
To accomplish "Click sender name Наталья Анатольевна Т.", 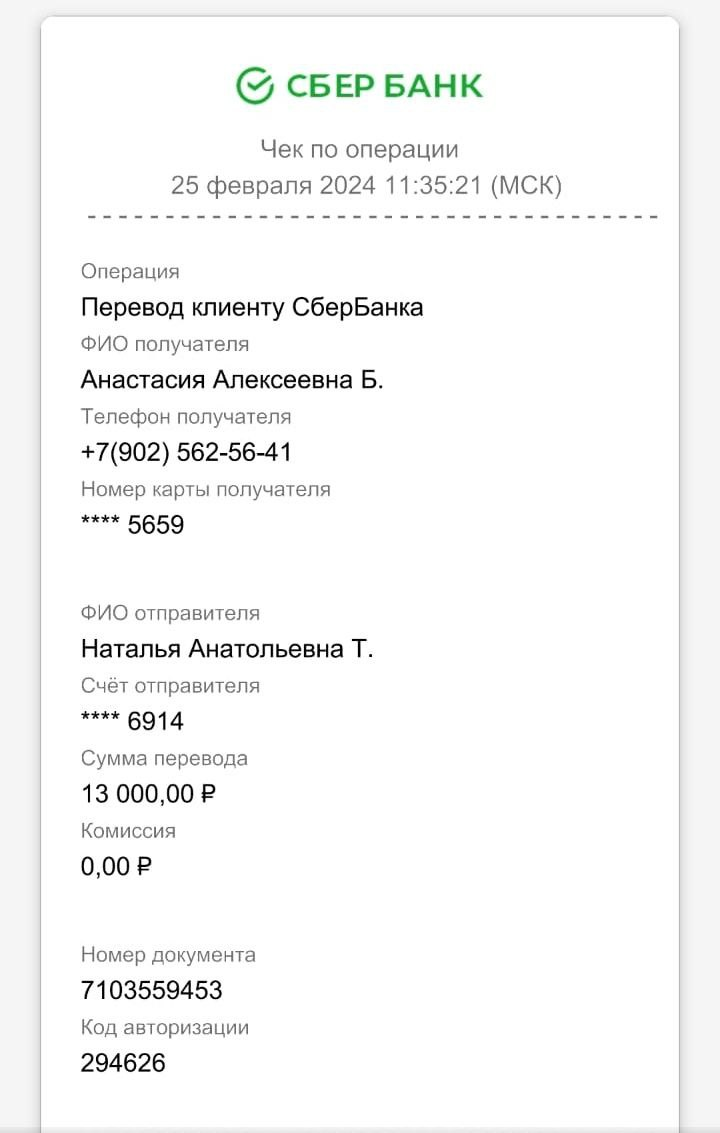I will point(227,649).
